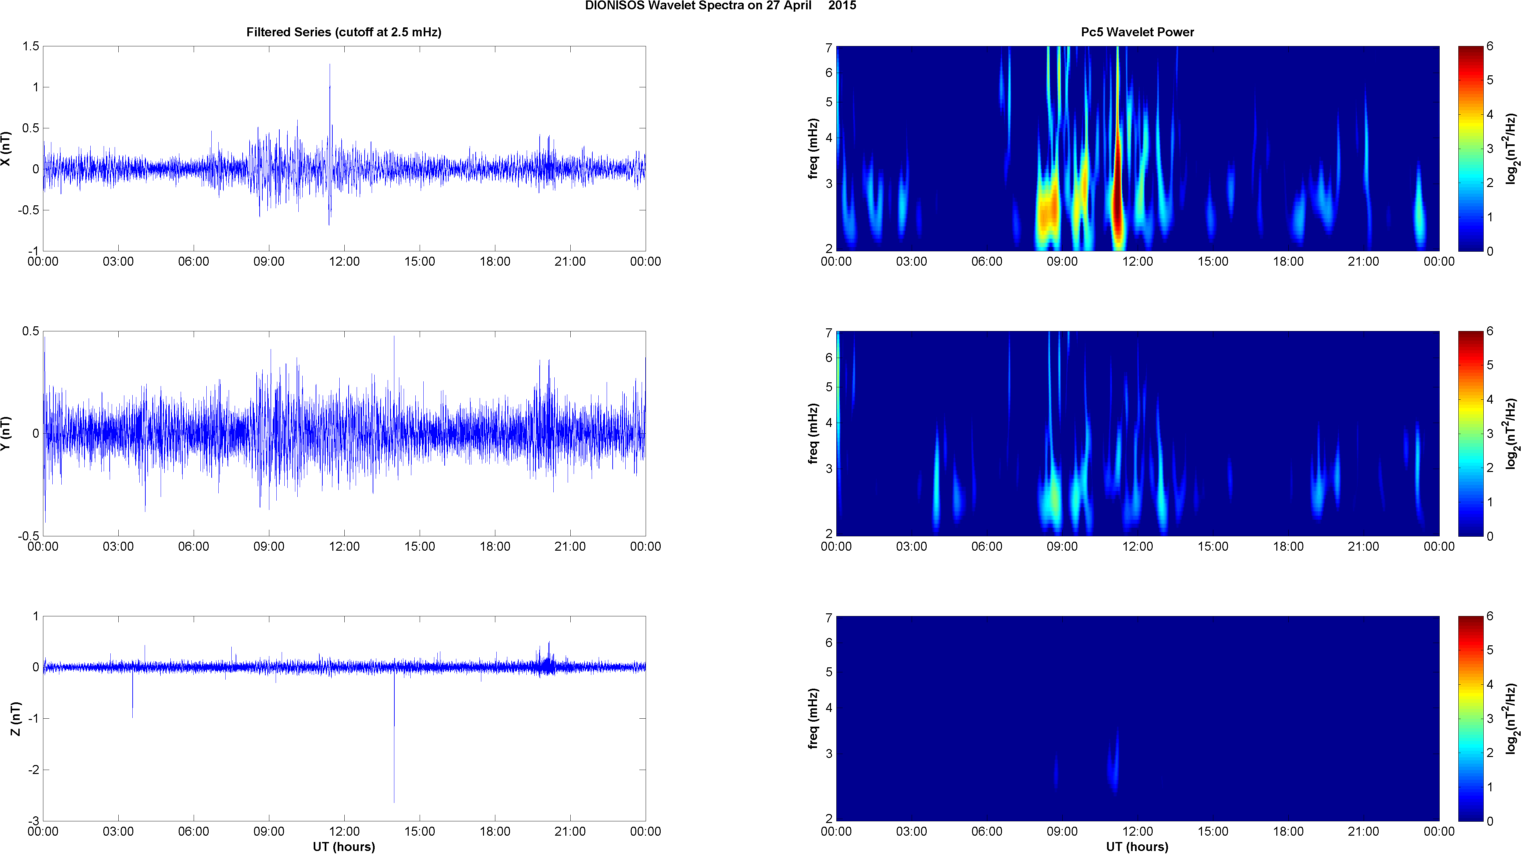Click the '7' frequency tick on the X wavelet spectrum
1521x854 pixels.
(x=829, y=48)
